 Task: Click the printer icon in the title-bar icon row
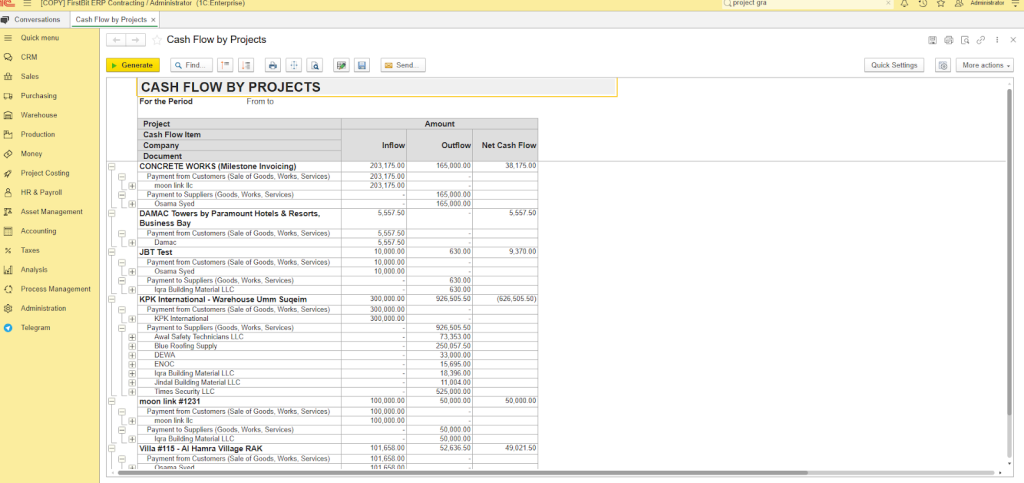949,40
